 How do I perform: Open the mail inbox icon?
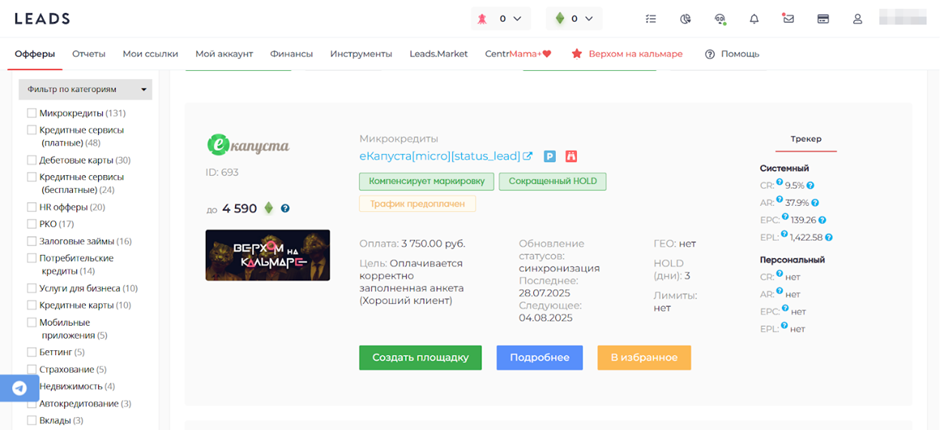788,19
